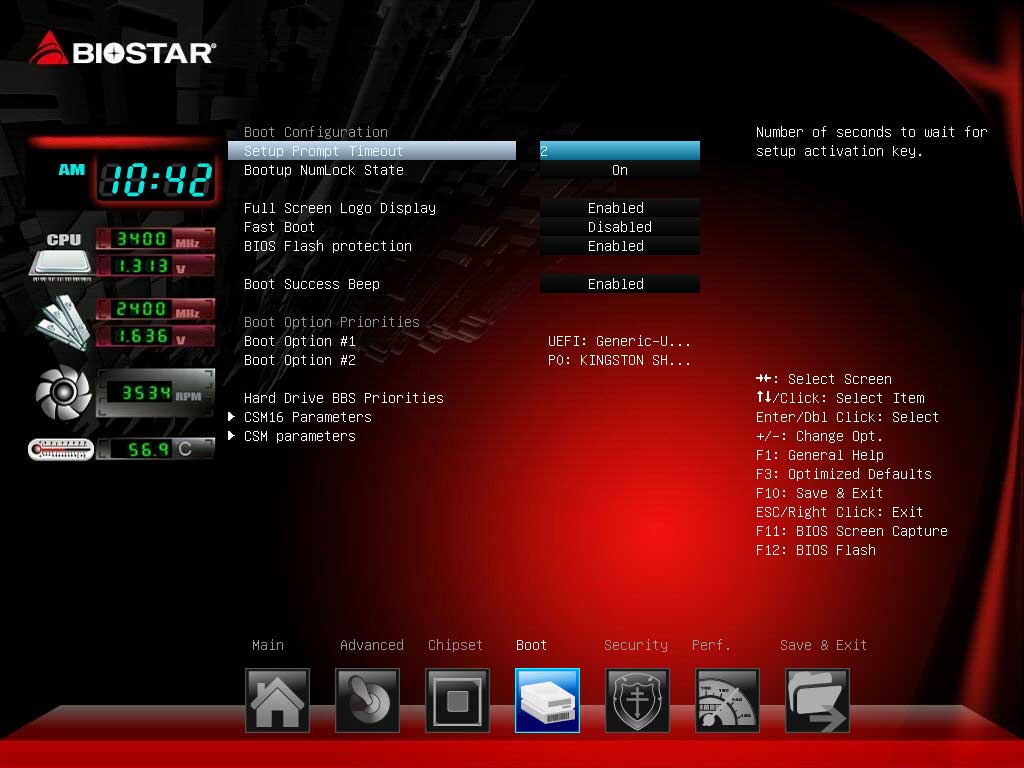Toggle Full Screen Logo Display Enabled value
The image size is (1024, 768).
(620, 208)
